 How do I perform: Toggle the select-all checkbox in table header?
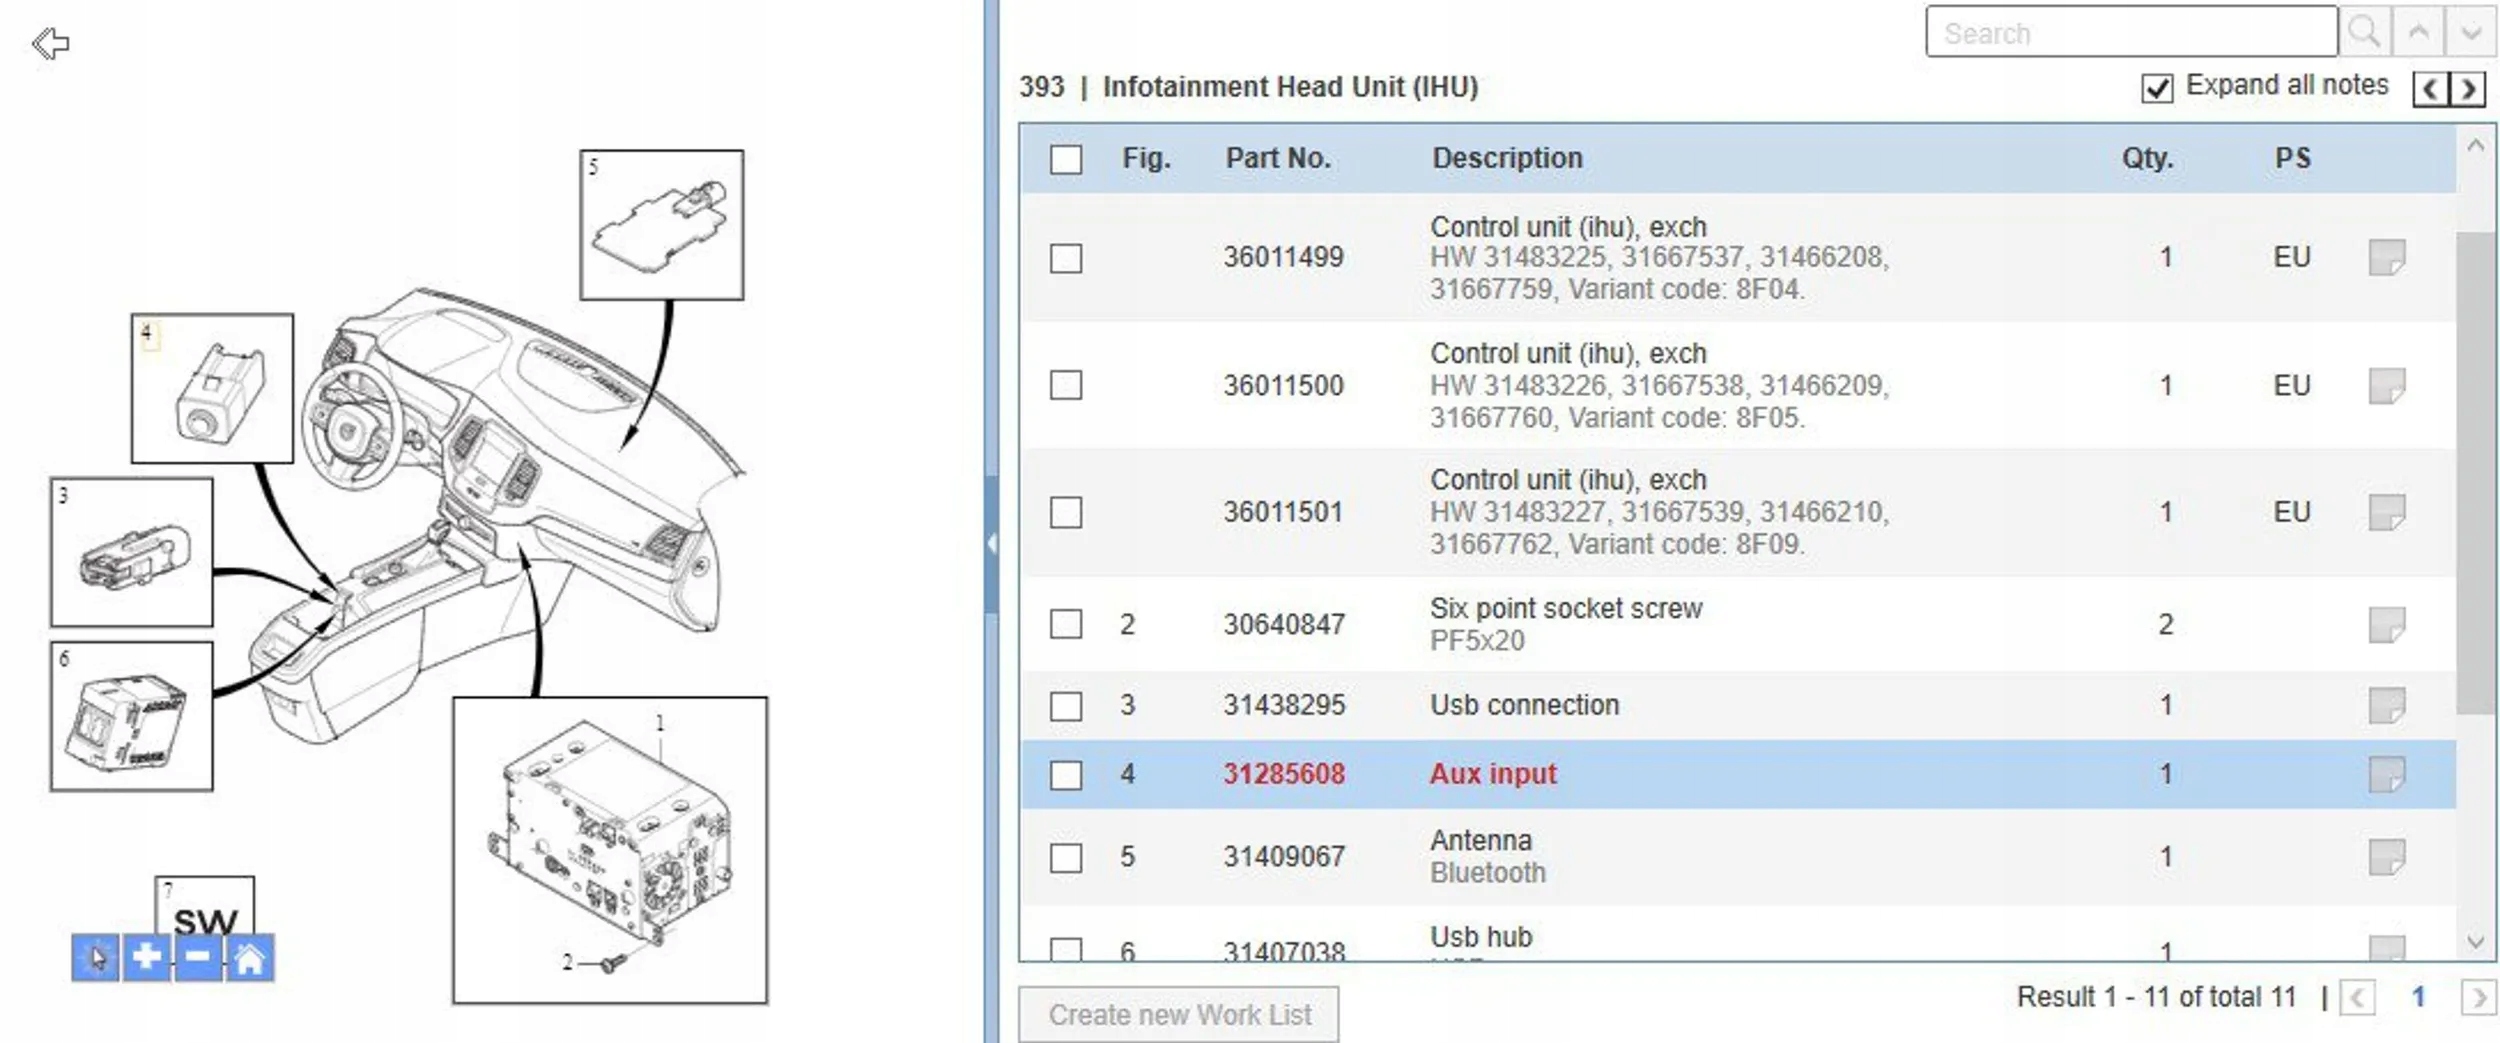click(1066, 159)
